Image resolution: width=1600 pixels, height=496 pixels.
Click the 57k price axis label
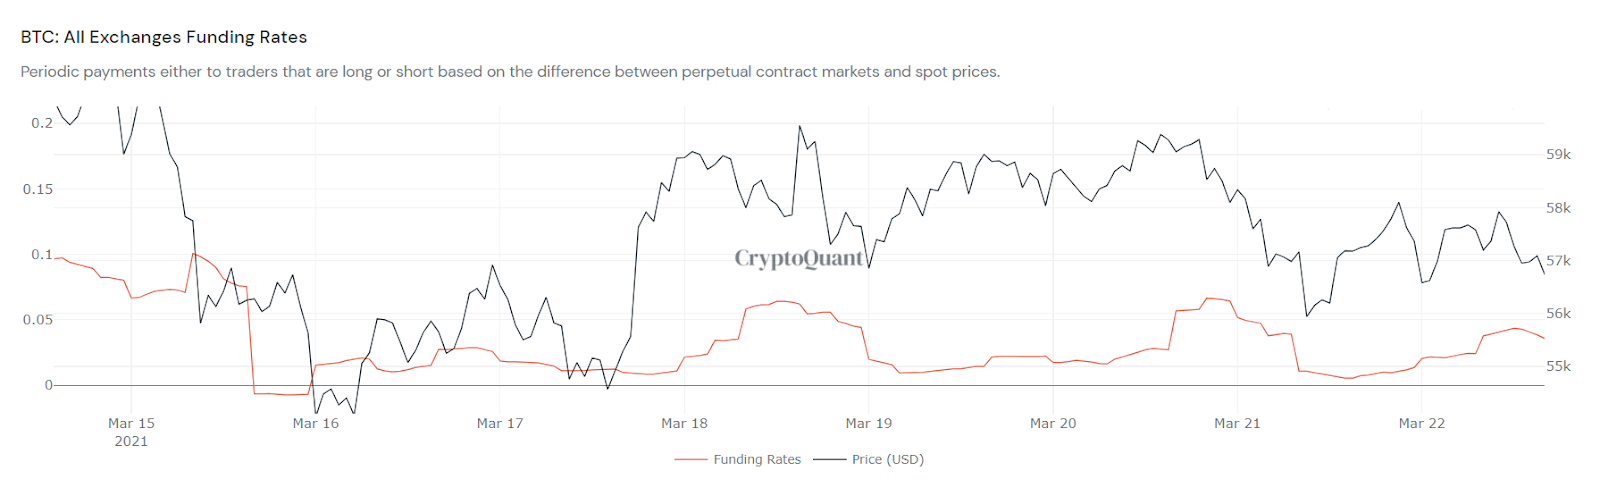click(1558, 261)
